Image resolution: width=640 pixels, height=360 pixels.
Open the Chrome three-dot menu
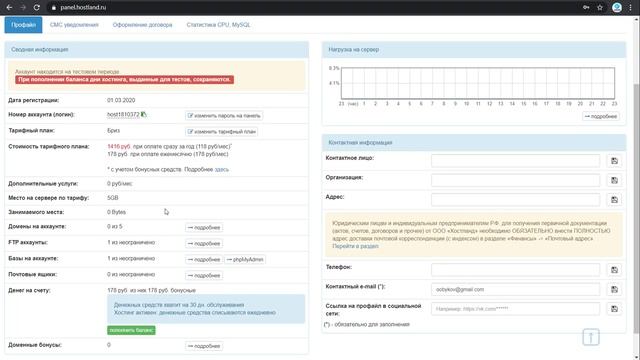[x=631, y=7]
